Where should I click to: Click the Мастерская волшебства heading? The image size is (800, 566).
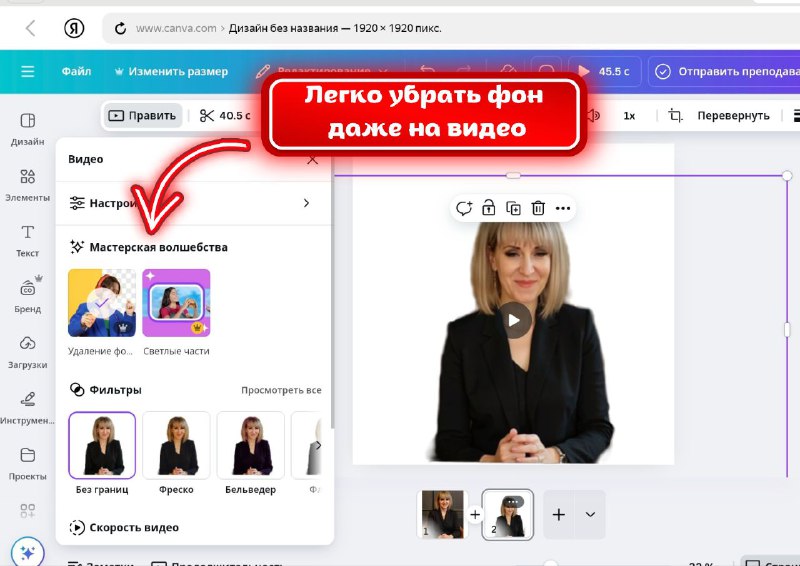tap(159, 248)
